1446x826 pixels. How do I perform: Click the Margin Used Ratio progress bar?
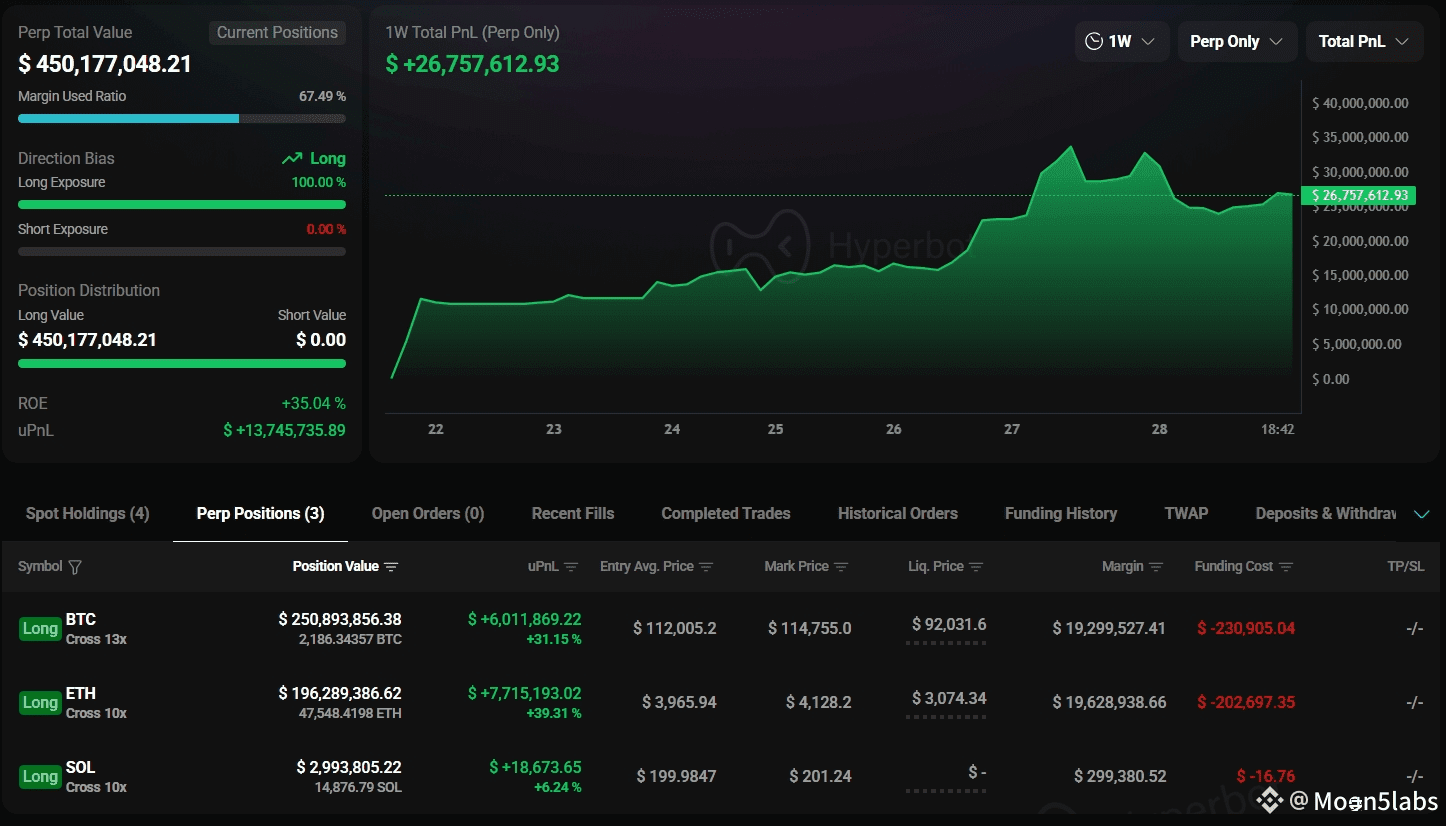pos(182,118)
